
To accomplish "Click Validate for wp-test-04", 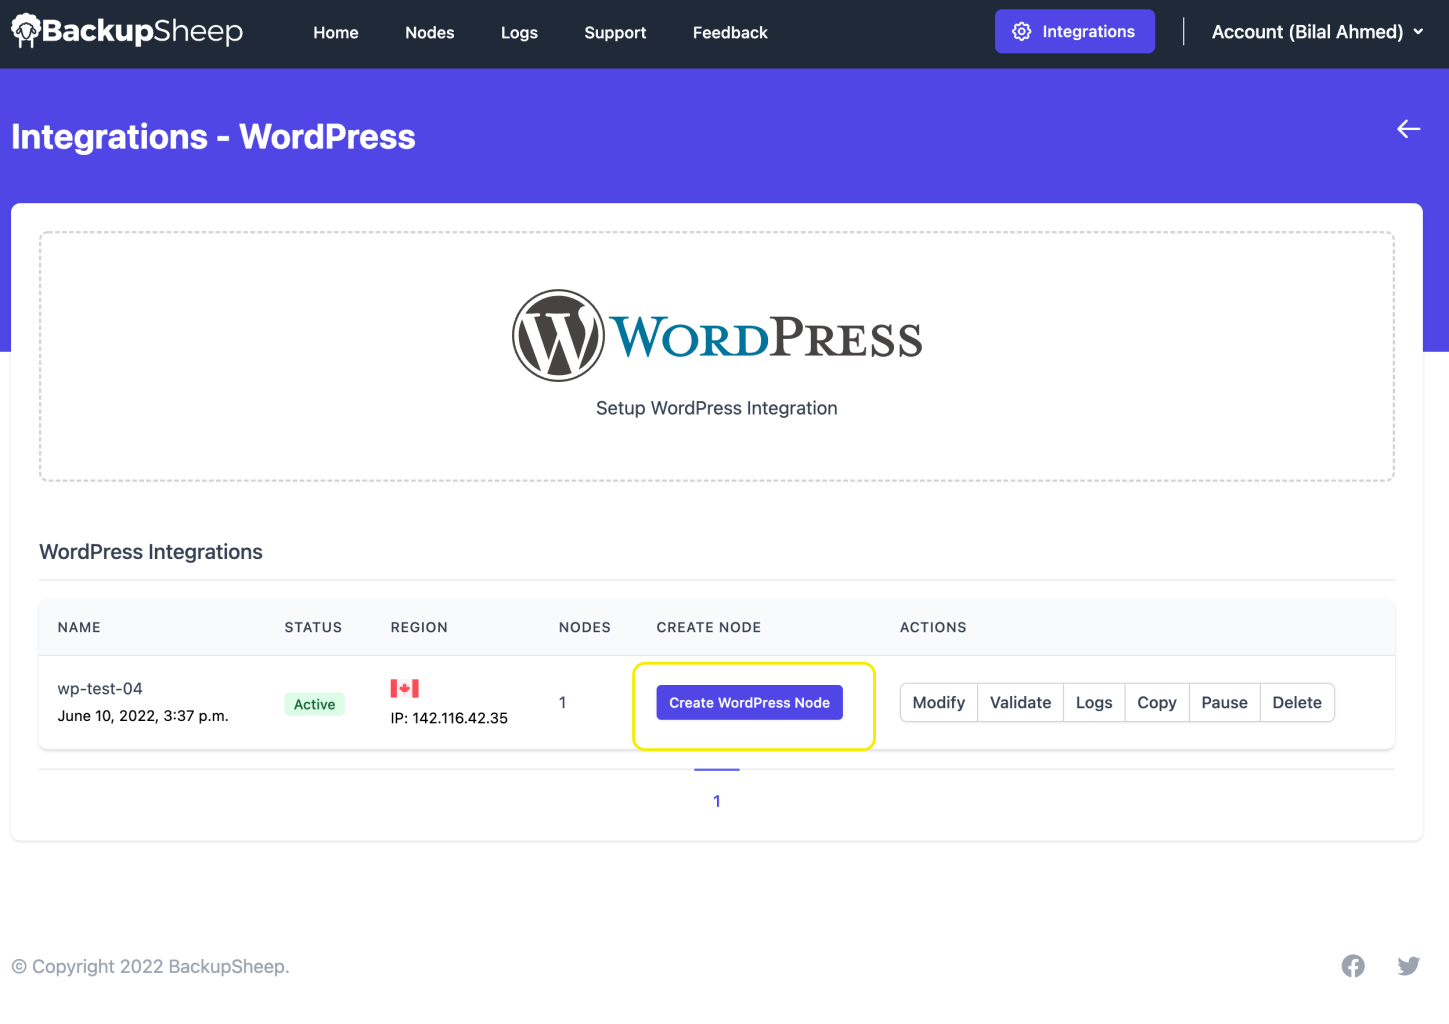I will tap(1020, 702).
